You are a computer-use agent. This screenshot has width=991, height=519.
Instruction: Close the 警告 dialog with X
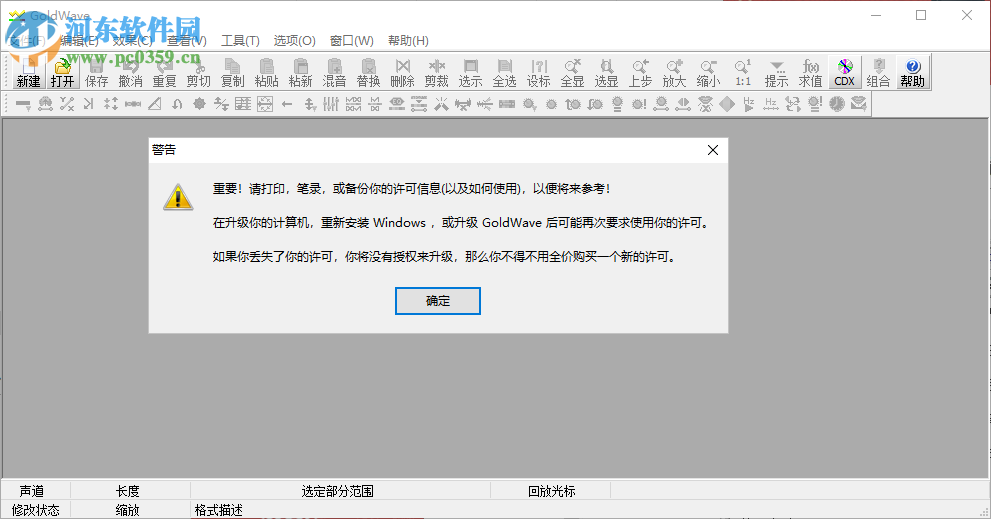pos(713,150)
